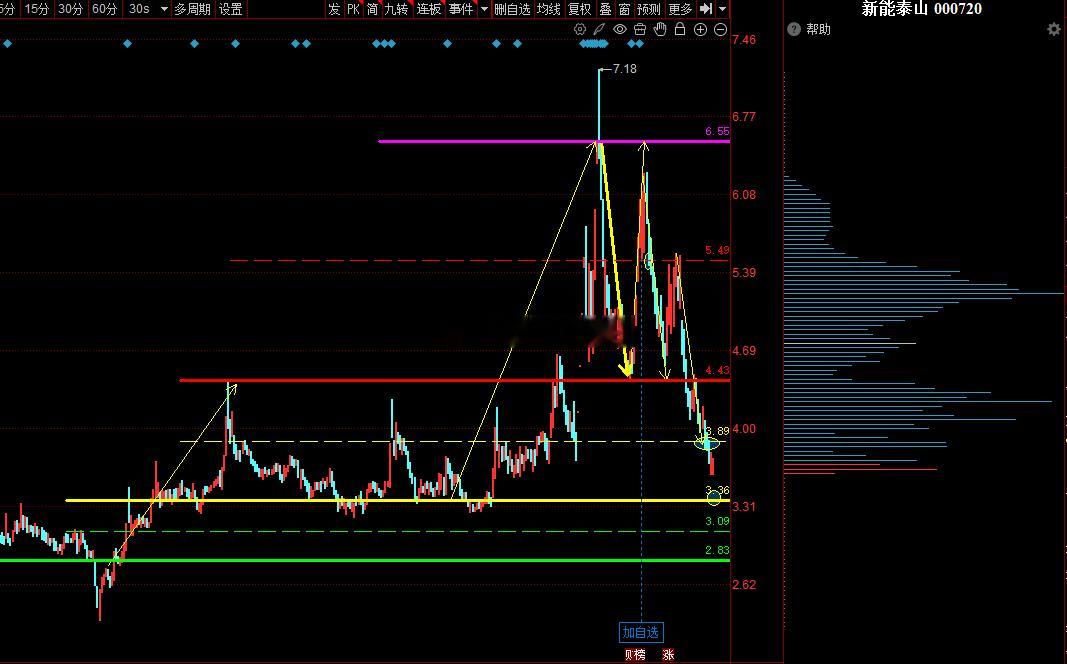This screenshot has width=1067, height=664.
Task: Open chart settings gear icon
Action: pos(580,29)
